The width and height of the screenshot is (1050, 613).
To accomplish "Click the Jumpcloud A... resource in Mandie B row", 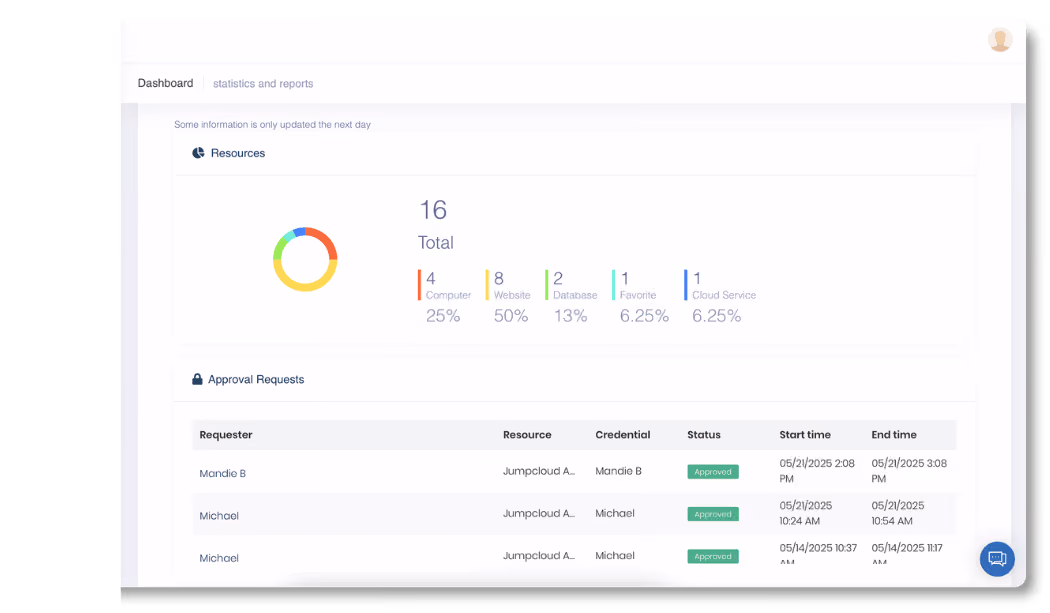I will pyautogui.click(x=539, y=471).
